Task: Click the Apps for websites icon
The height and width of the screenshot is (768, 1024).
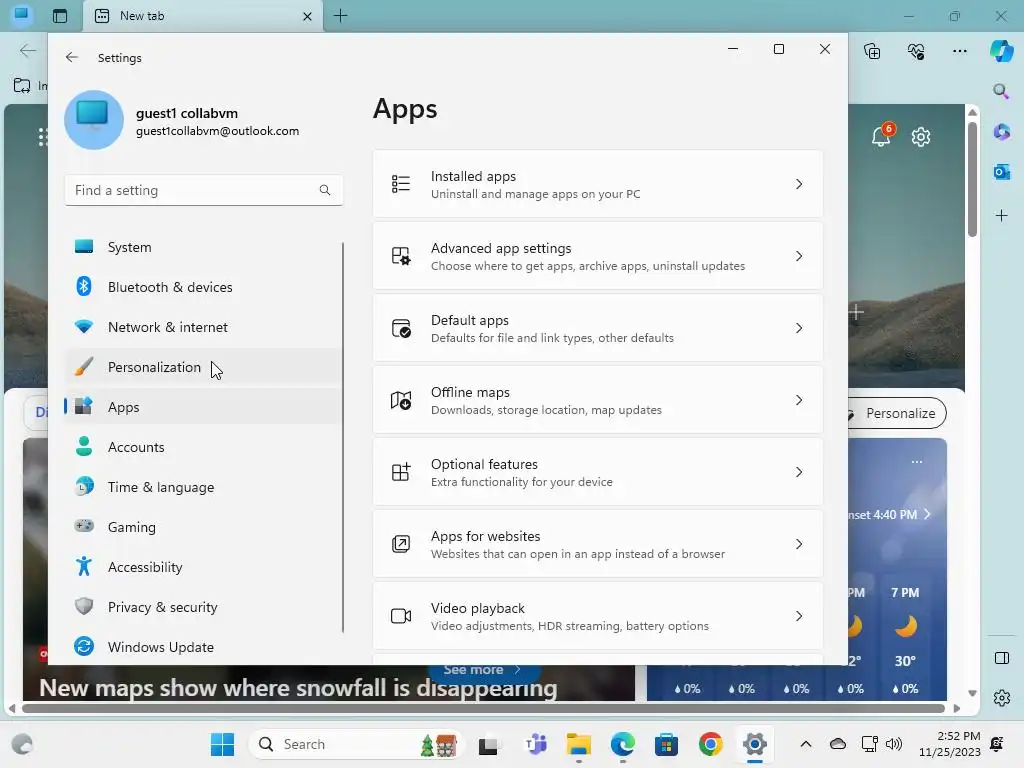Action: click(x=401, y=544)
